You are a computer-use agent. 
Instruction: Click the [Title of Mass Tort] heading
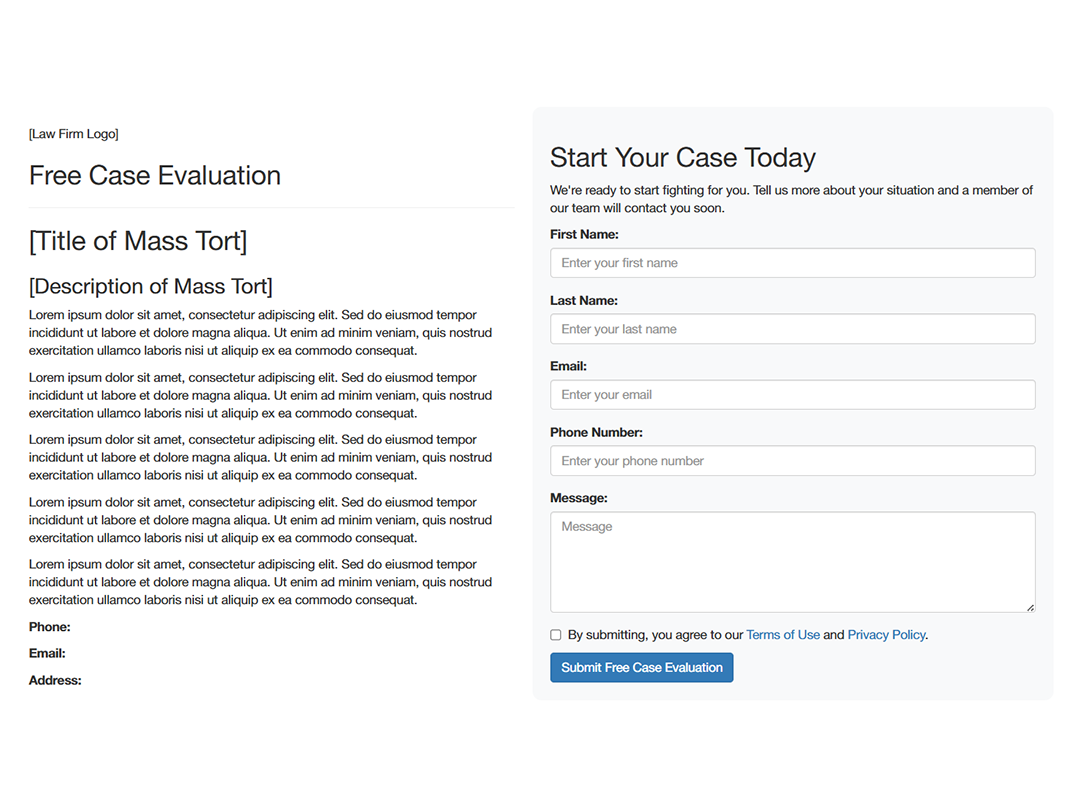(138, 241)
